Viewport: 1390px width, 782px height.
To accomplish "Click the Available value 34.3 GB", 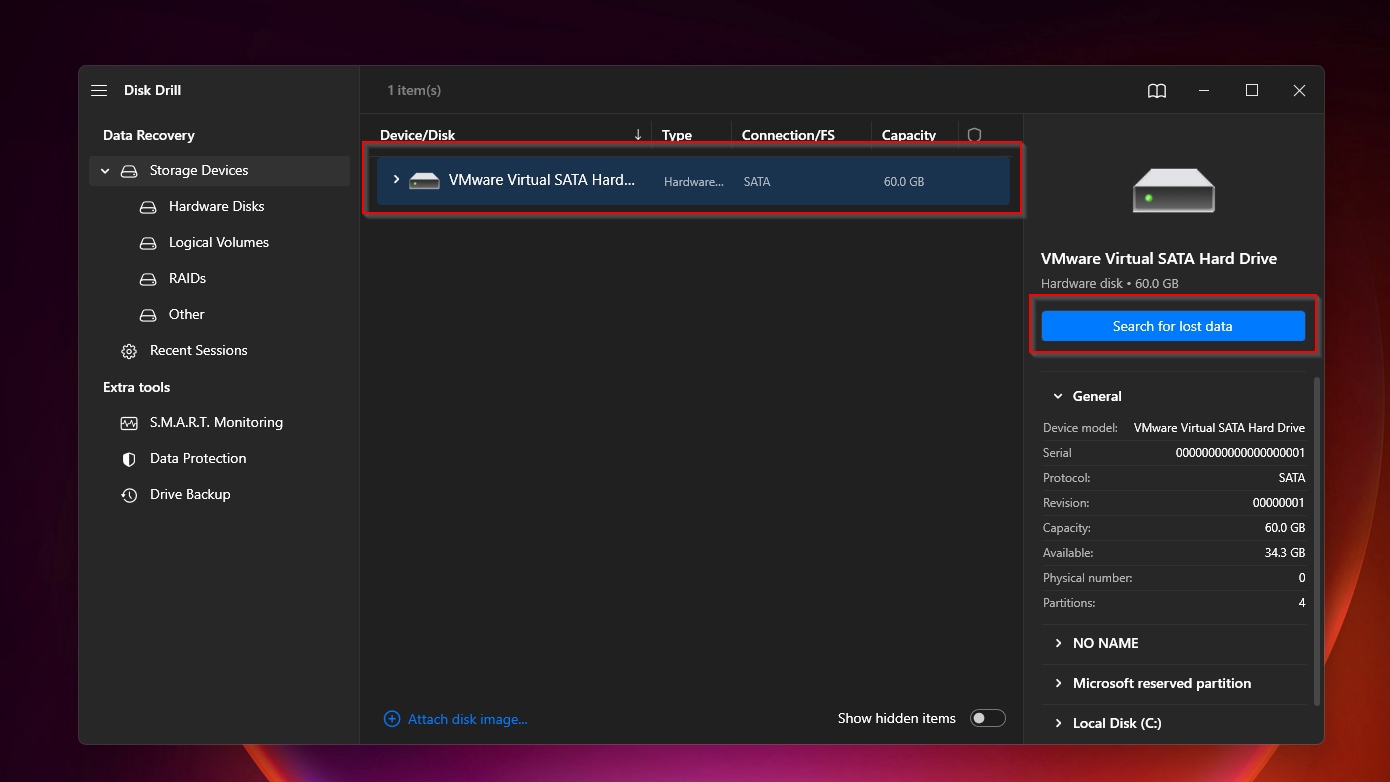I will [1285, 553].
